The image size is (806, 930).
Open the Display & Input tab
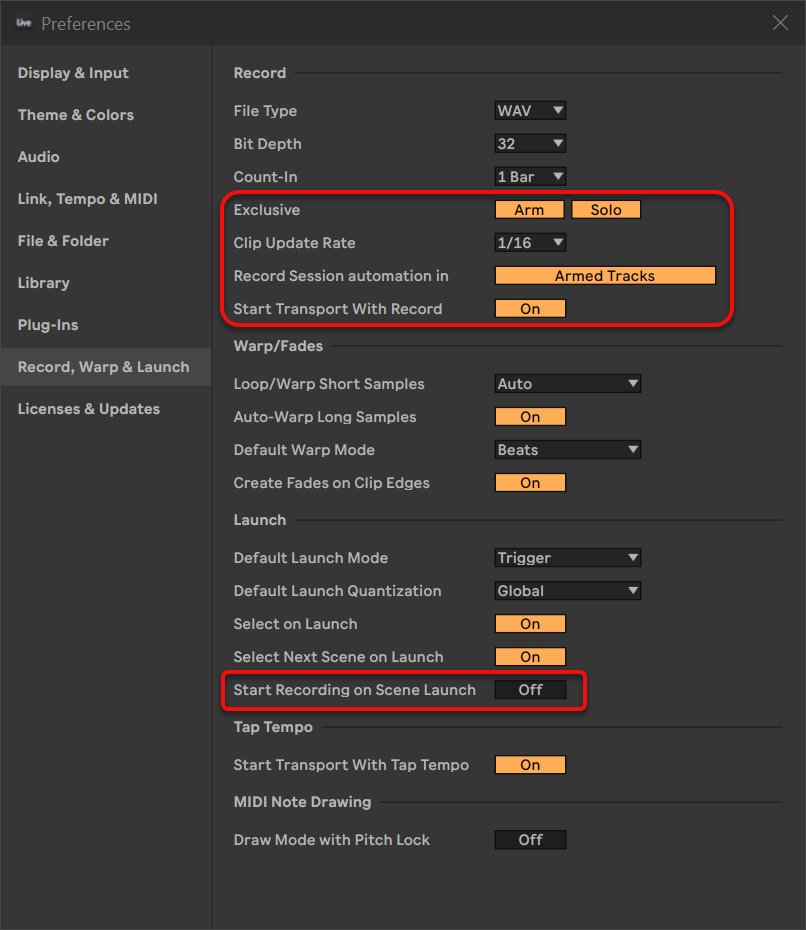[x=73, y=73]
